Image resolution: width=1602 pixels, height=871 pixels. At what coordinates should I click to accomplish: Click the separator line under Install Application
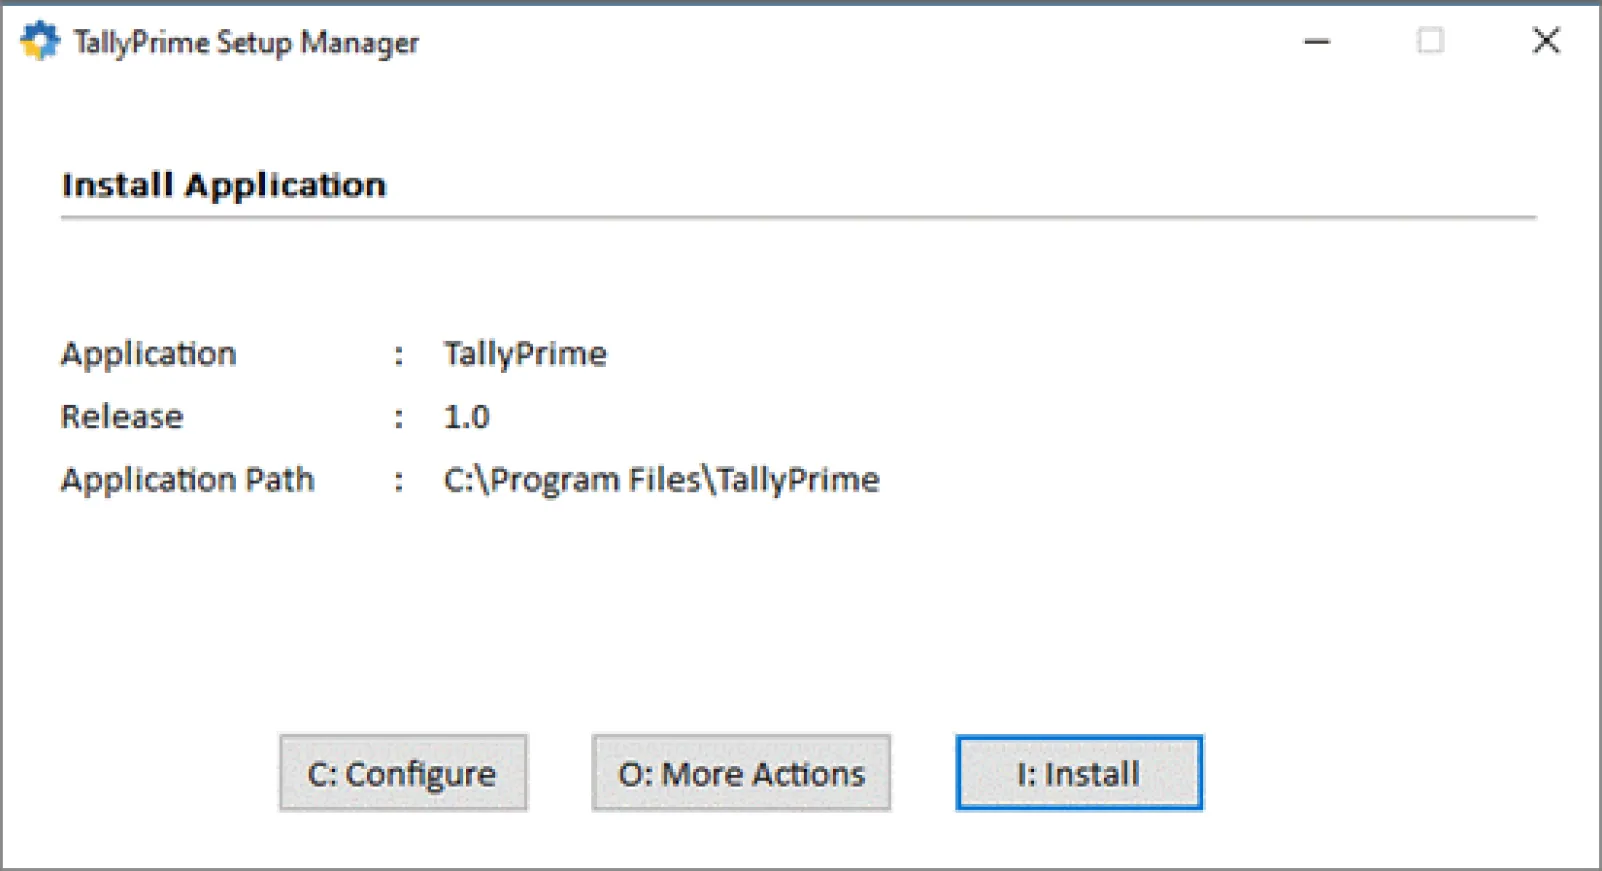(798, 216)
